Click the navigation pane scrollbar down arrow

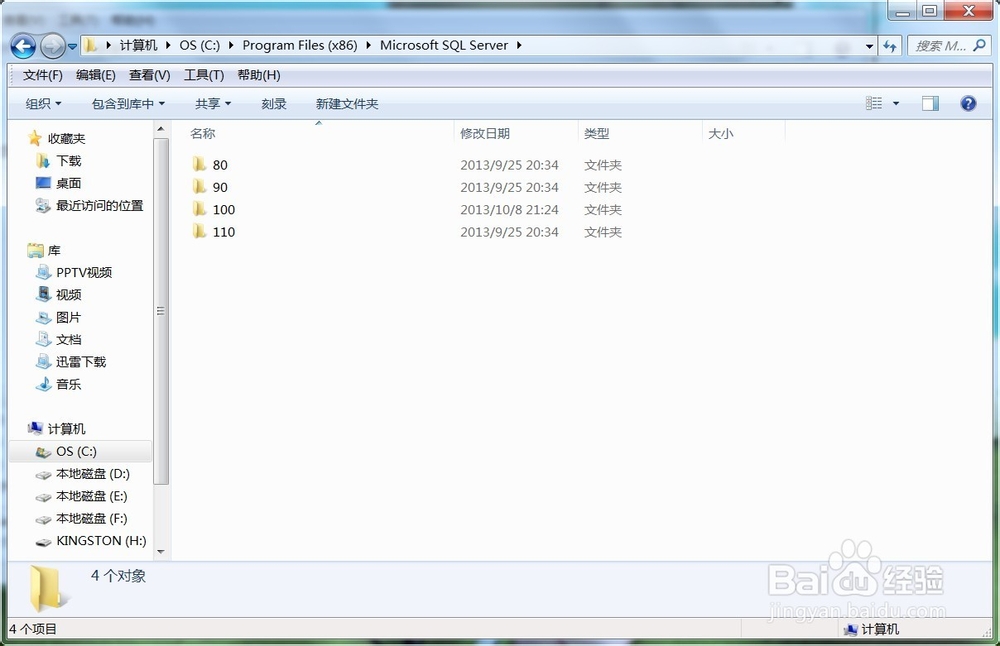[x=161, y=552]
